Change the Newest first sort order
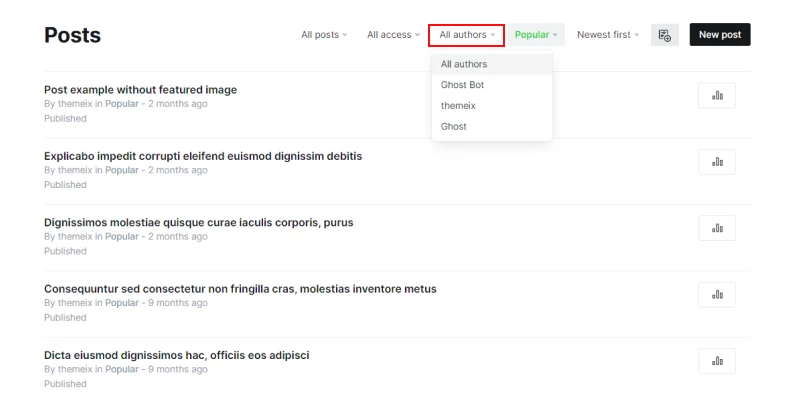 click(607, 35)
